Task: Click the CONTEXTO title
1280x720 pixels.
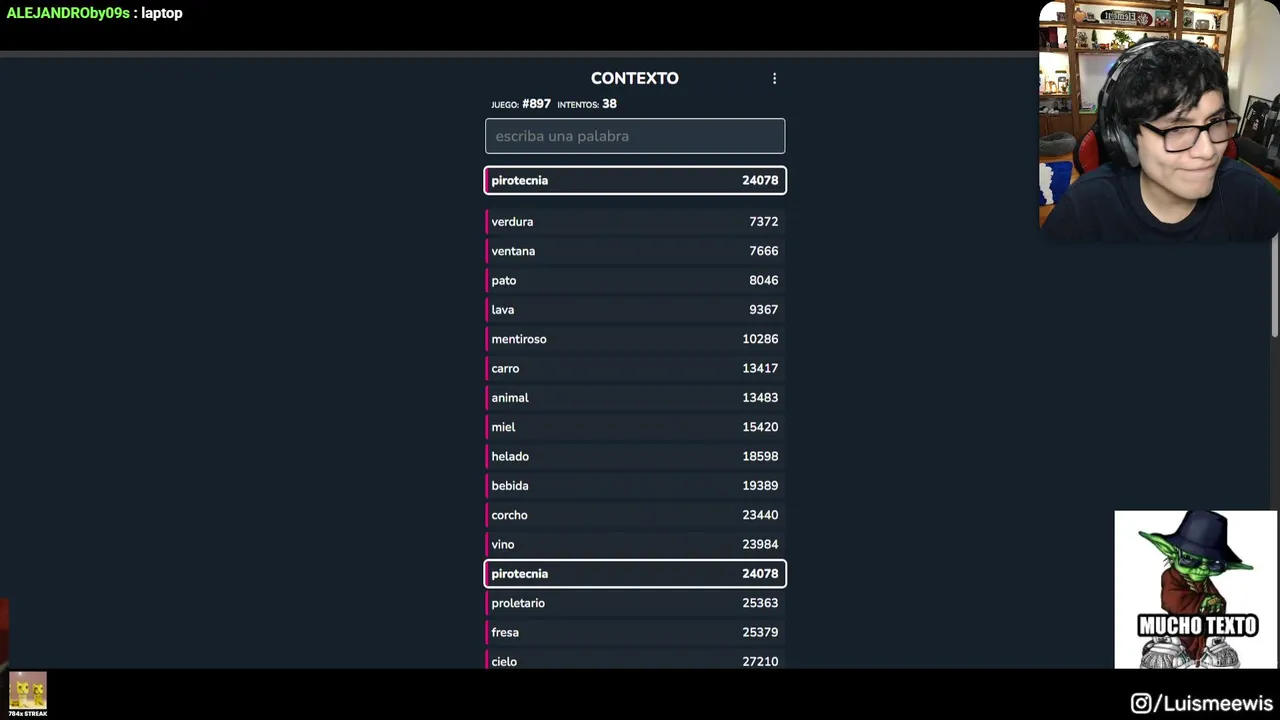Action: click(634, 78)
